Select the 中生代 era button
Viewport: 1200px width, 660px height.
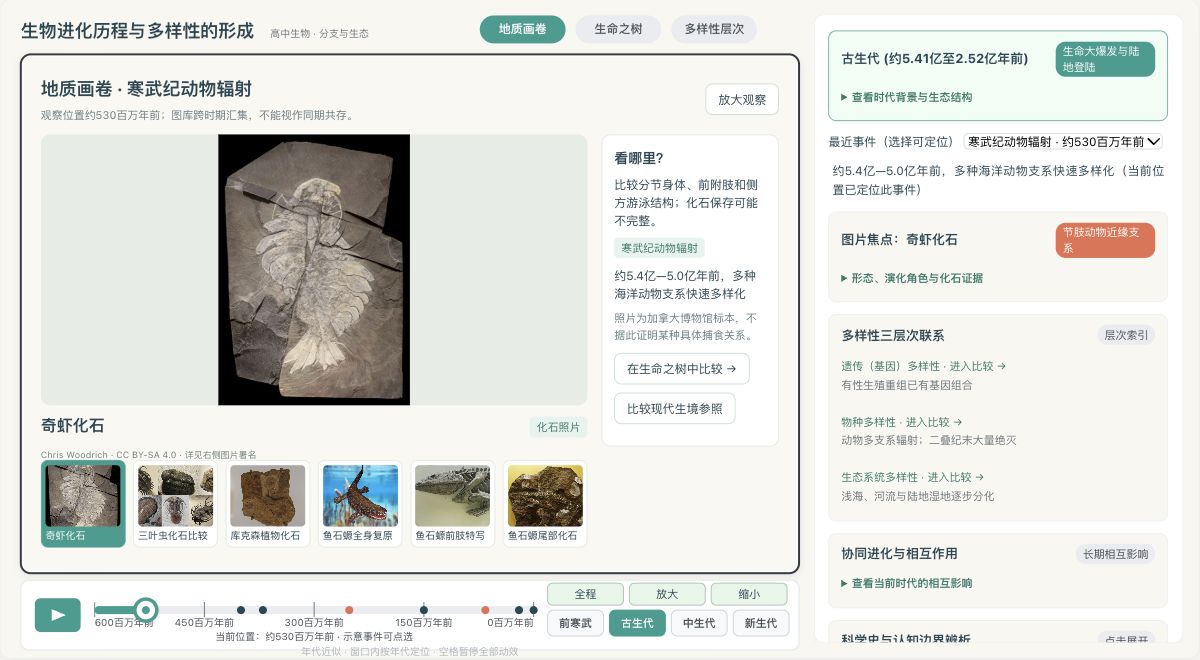(x=699, y=623)
